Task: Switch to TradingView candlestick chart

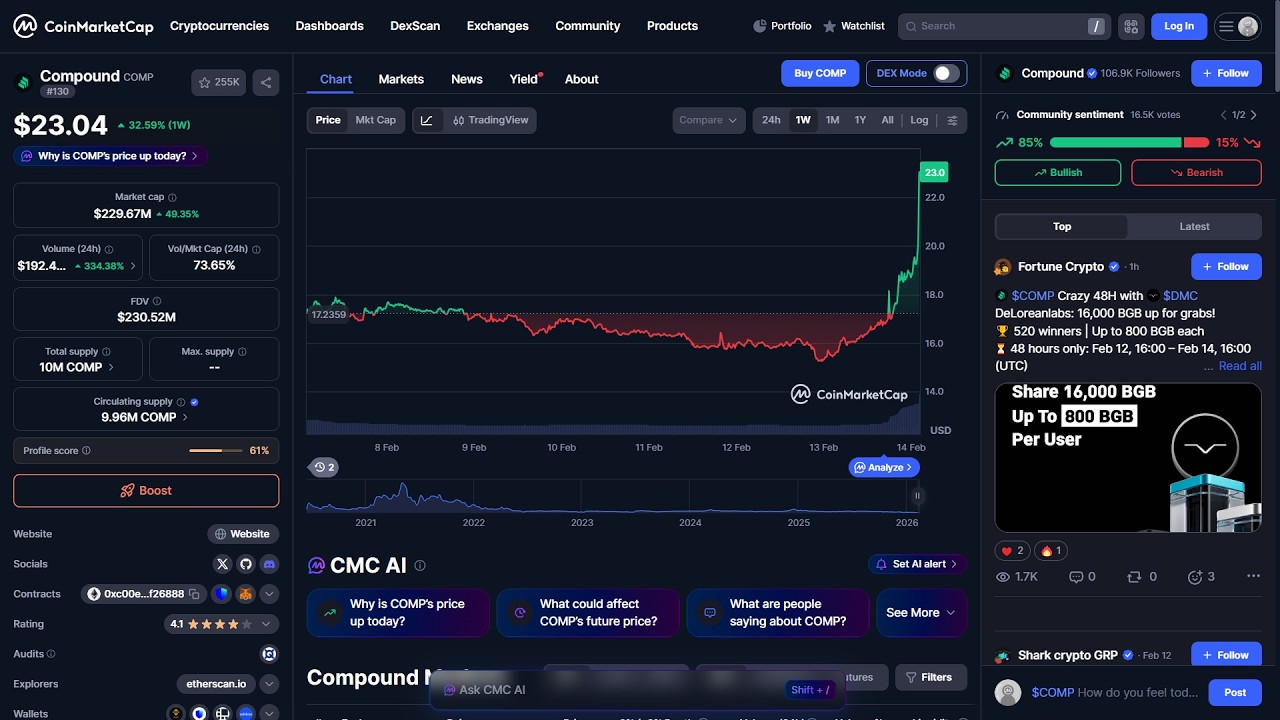Action: (489, 120)
